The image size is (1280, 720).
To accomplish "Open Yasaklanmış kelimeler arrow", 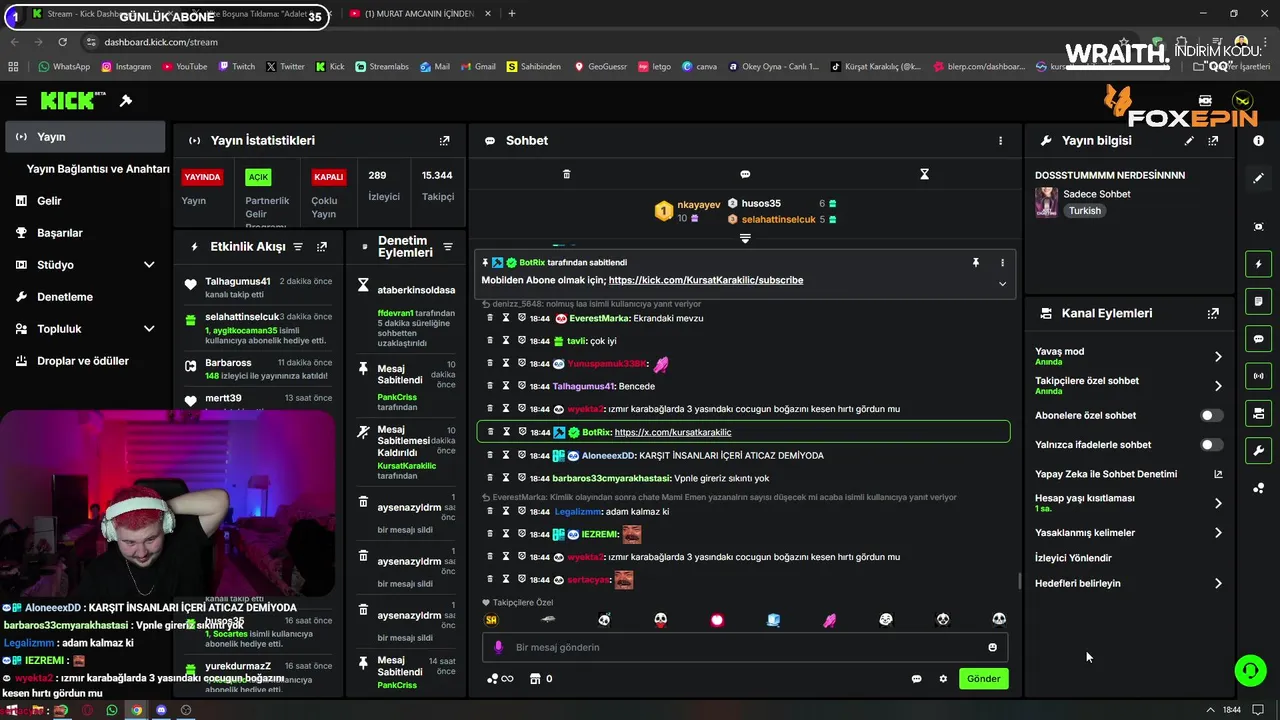I will point(1218,533).
